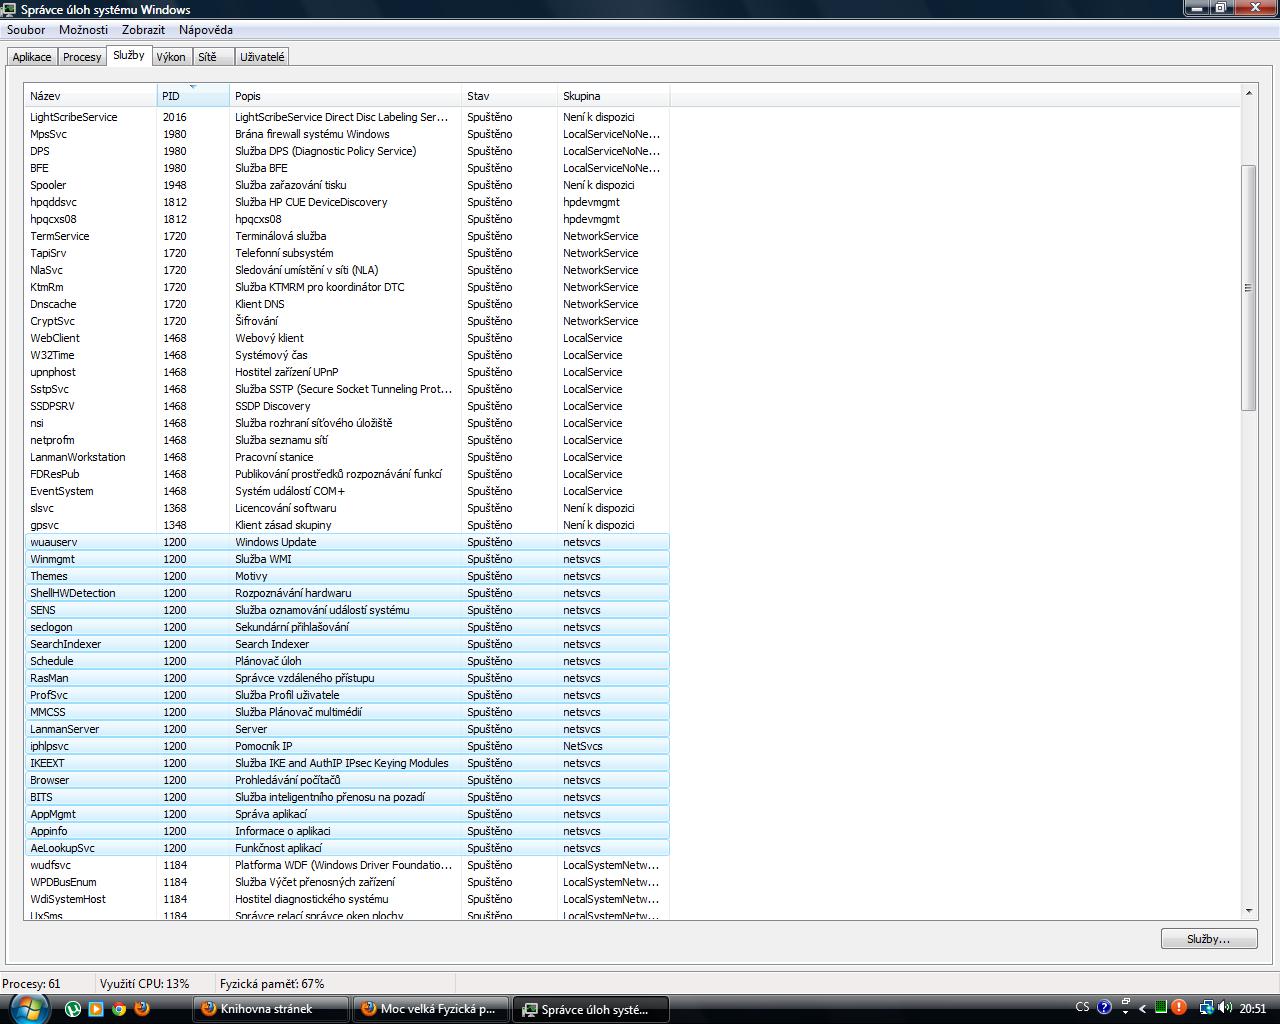Screen dimensions: 1280x1024
Task: Click the 20:51 system clock
Action: [1253, 1009]
